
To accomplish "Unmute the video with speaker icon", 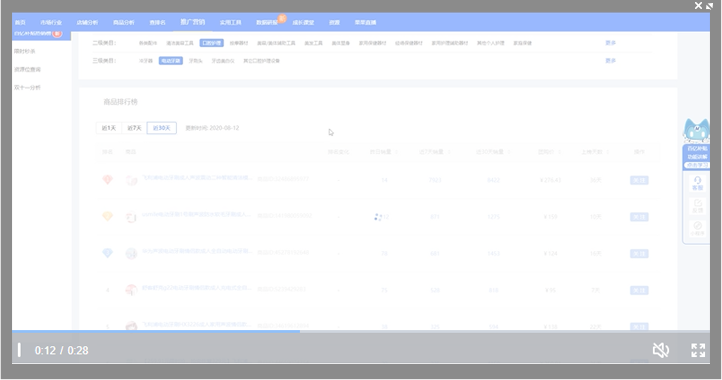I will tap(661, 350).
